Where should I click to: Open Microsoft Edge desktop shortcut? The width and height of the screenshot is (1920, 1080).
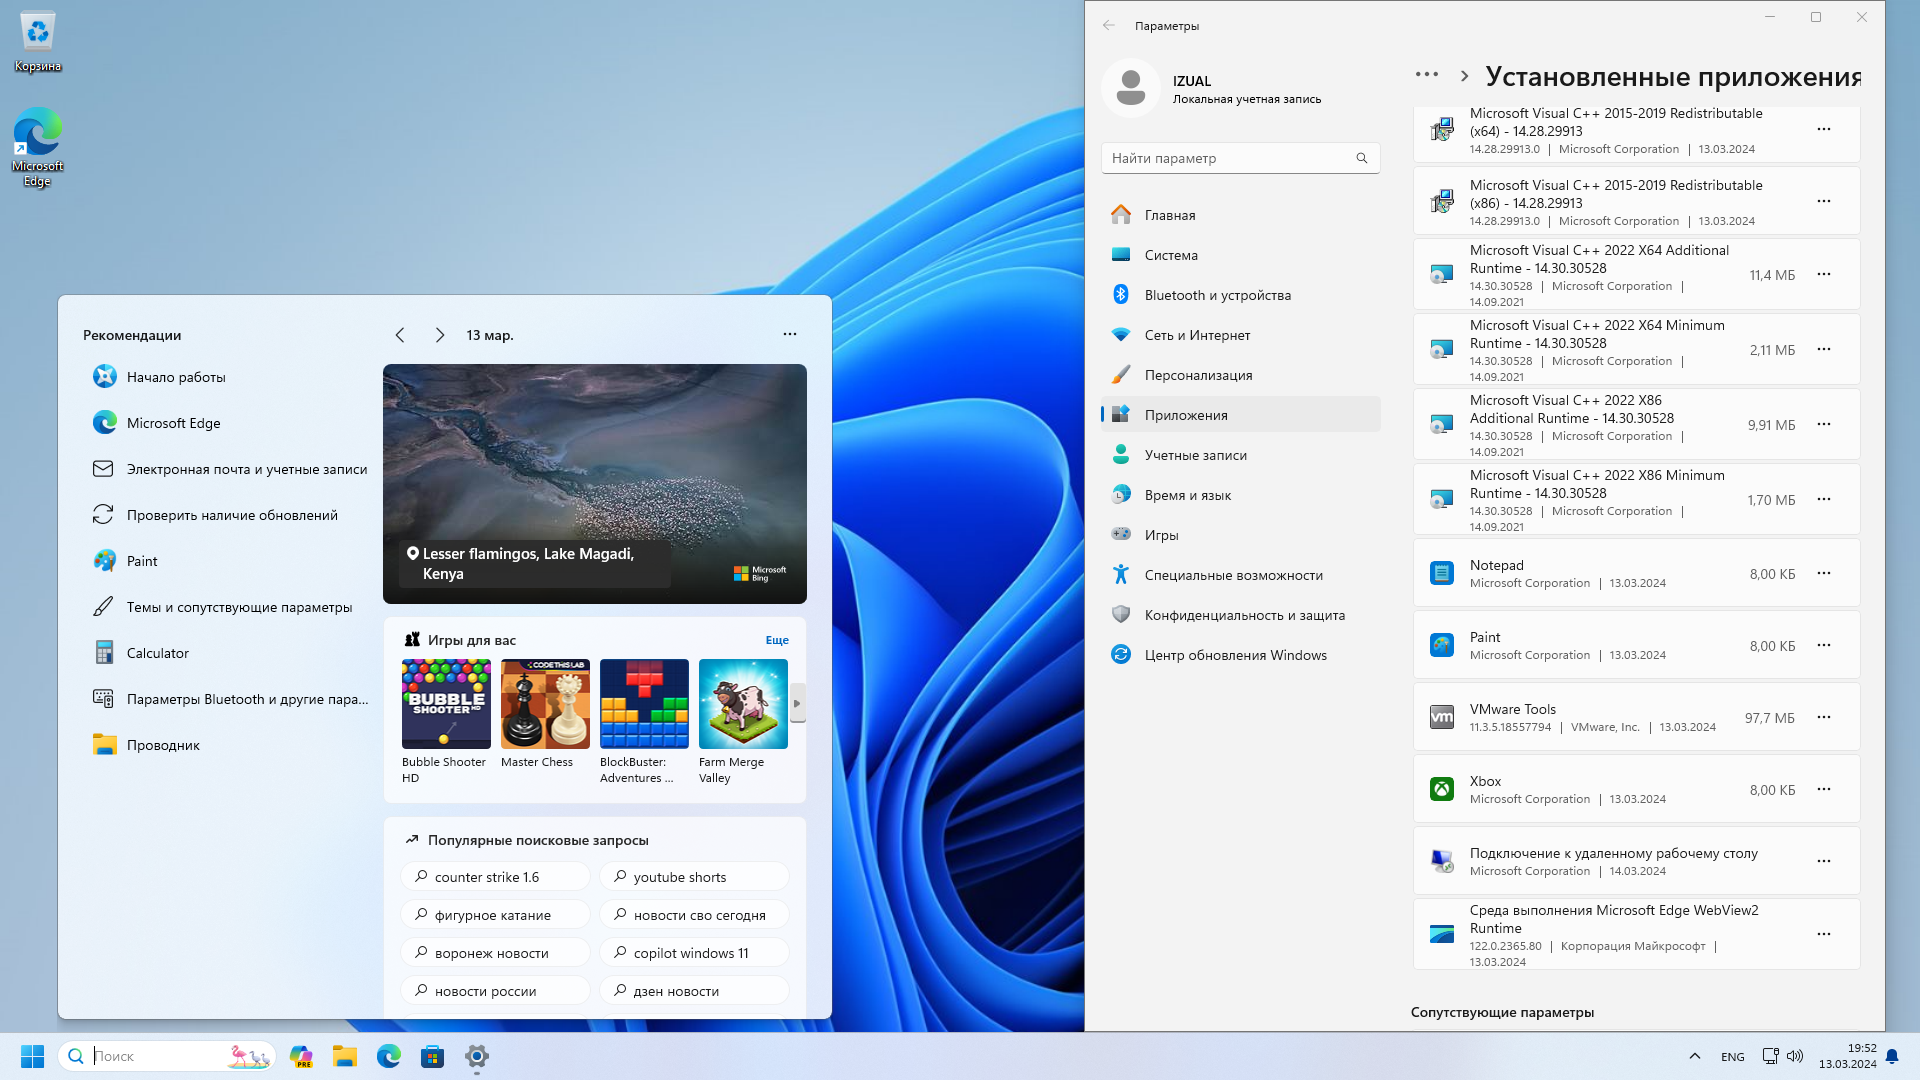click(x=38, y=146)
